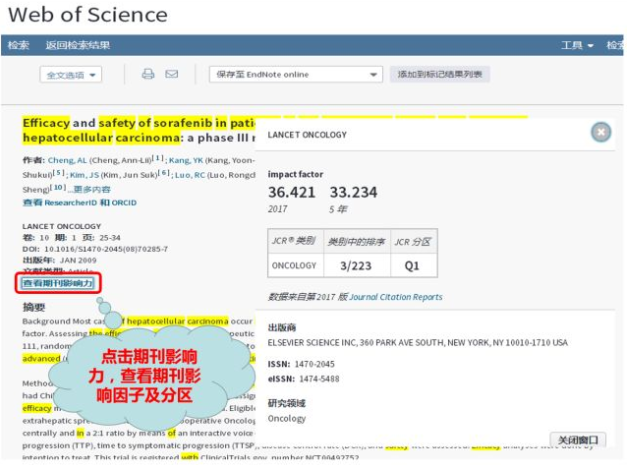Close the Lancet Oncology journal popup

601,132
